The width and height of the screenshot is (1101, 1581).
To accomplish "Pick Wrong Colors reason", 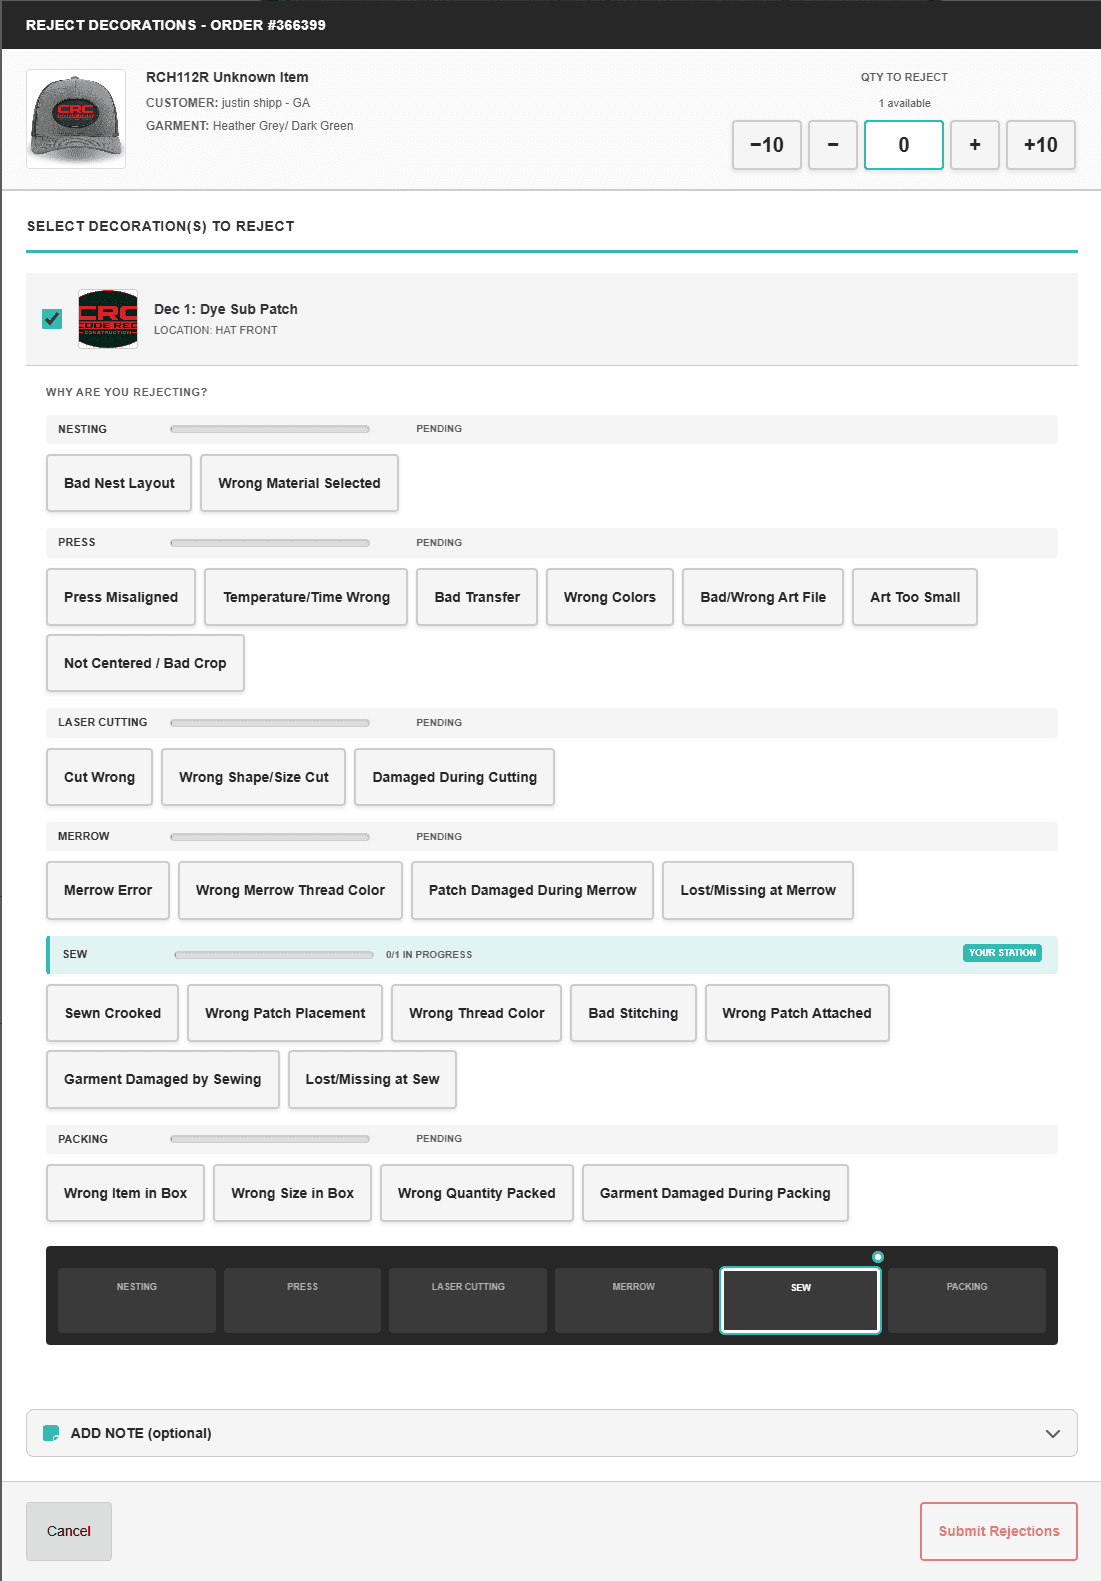I will [610, 597].
